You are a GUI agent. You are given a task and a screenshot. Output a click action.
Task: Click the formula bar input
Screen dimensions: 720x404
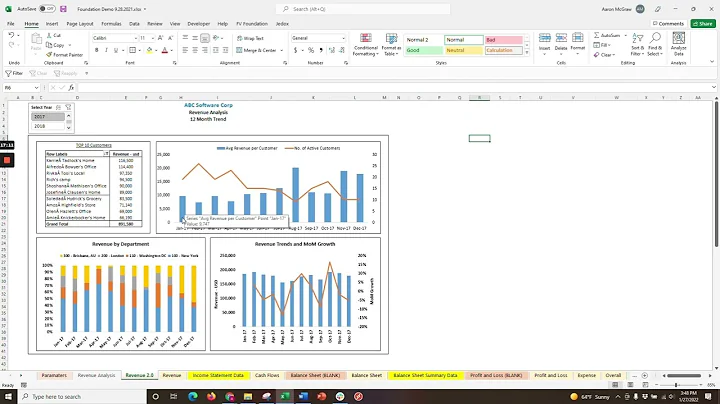(395, 87)
